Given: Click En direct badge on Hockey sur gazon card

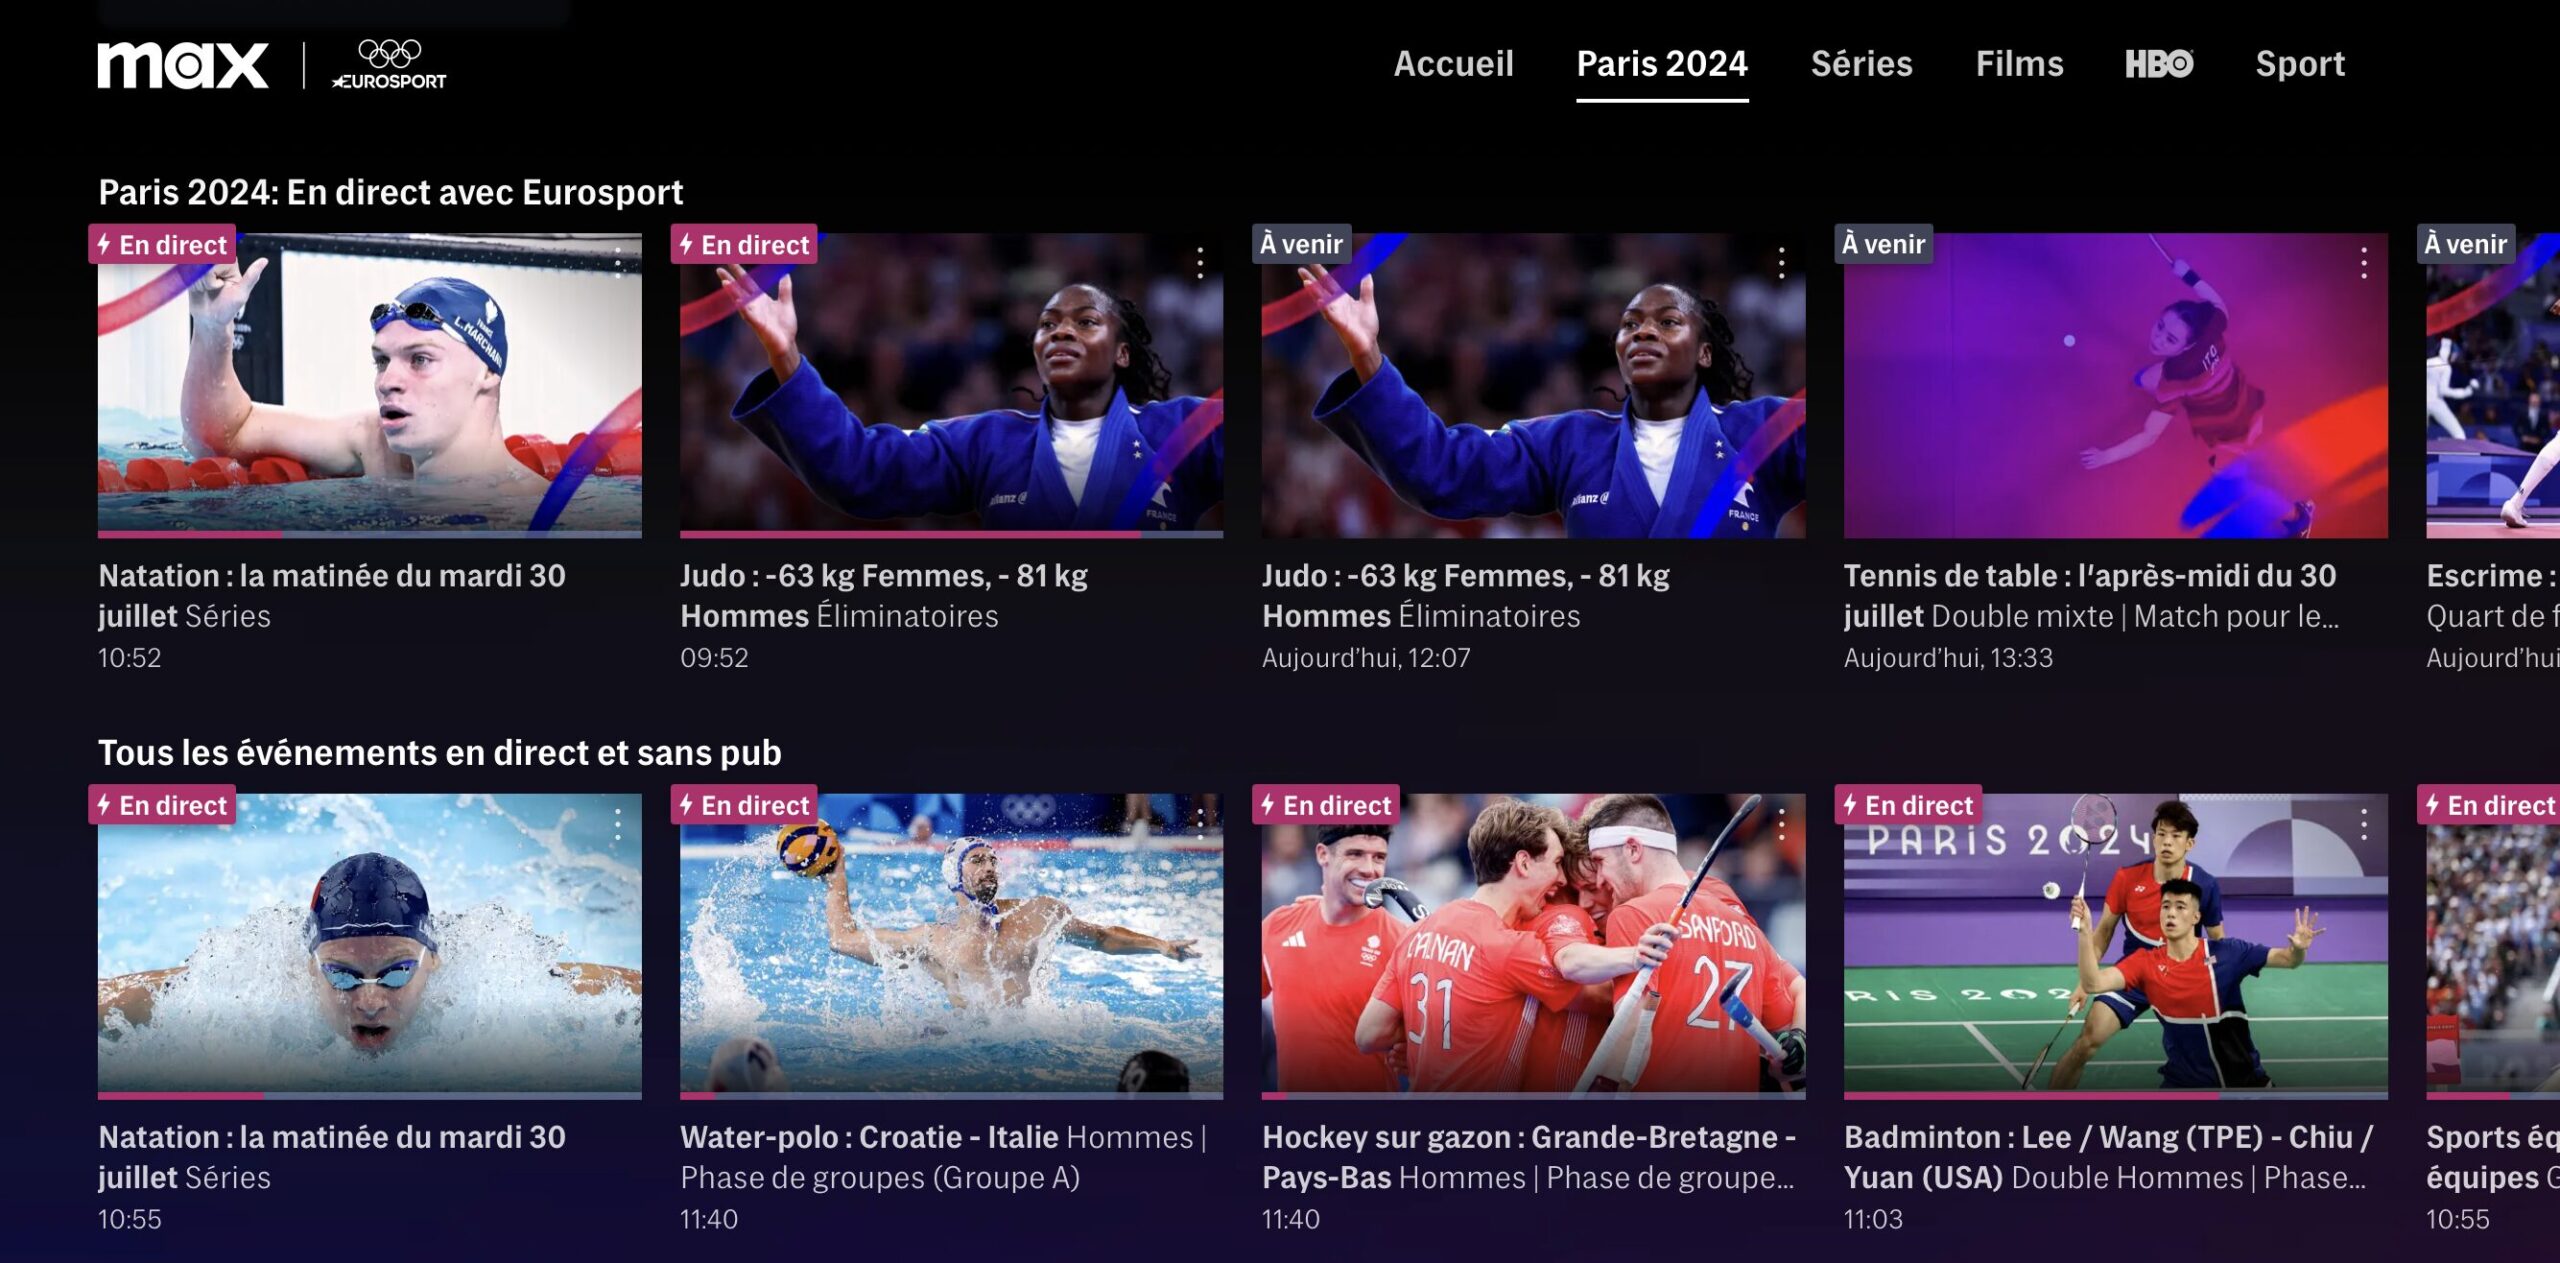Looking at the screenshot, I should tap(1326, 805).
